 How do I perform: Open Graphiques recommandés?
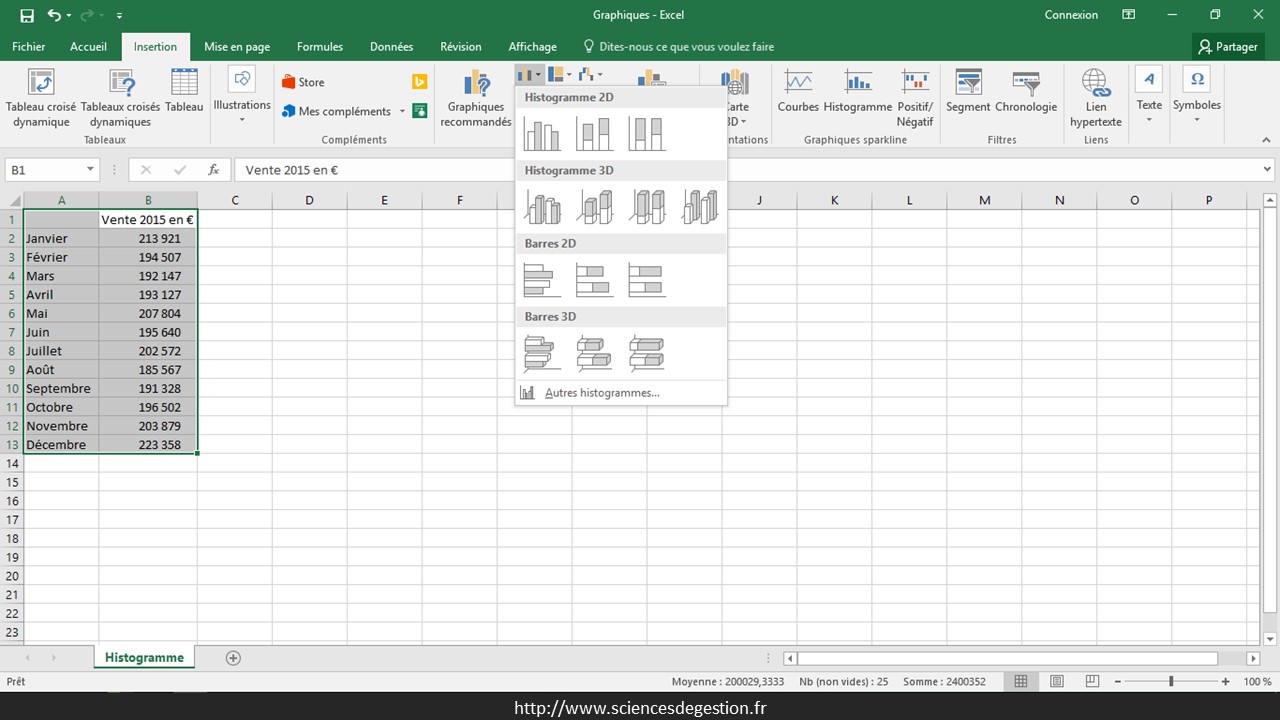[x=476, y=98]
